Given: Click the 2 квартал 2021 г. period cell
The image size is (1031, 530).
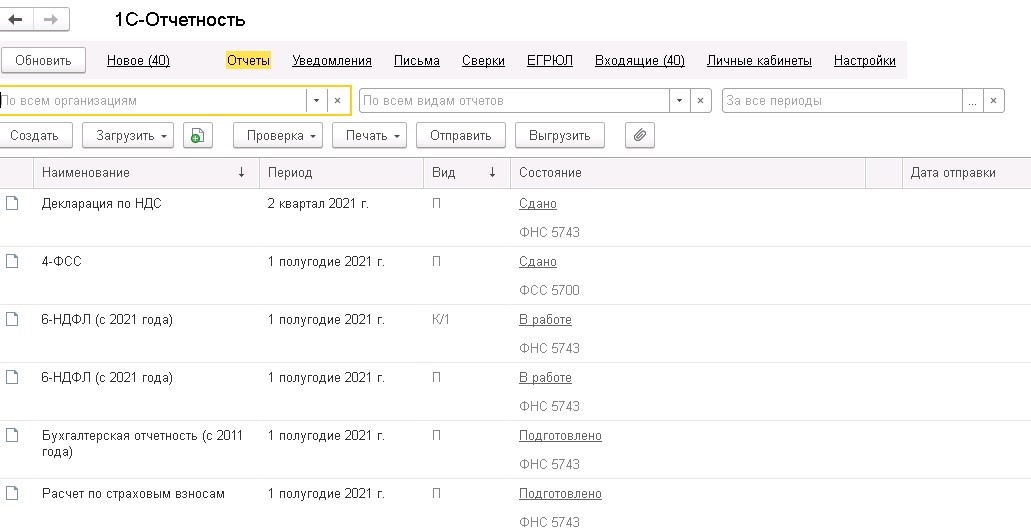Looking at the screenshot, I should [318, 204].
